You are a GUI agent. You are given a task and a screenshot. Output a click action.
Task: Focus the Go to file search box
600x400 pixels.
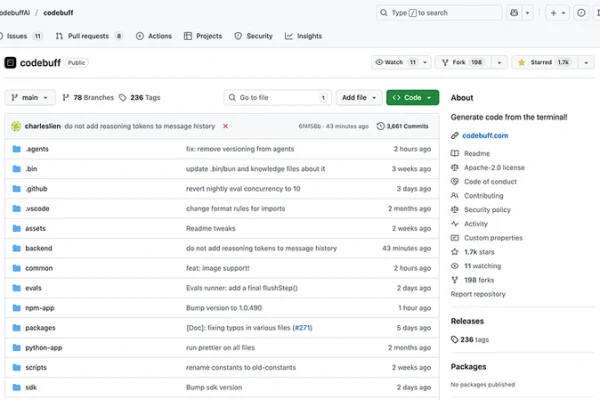[x=278, y=98]
